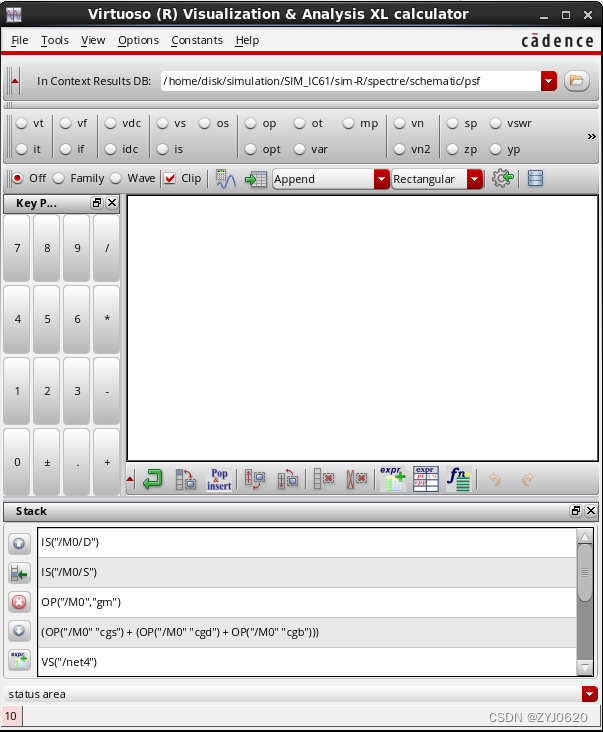603x732 pixels.
Task: Click the keypad divide button
Action: click(x=107, y=248)
